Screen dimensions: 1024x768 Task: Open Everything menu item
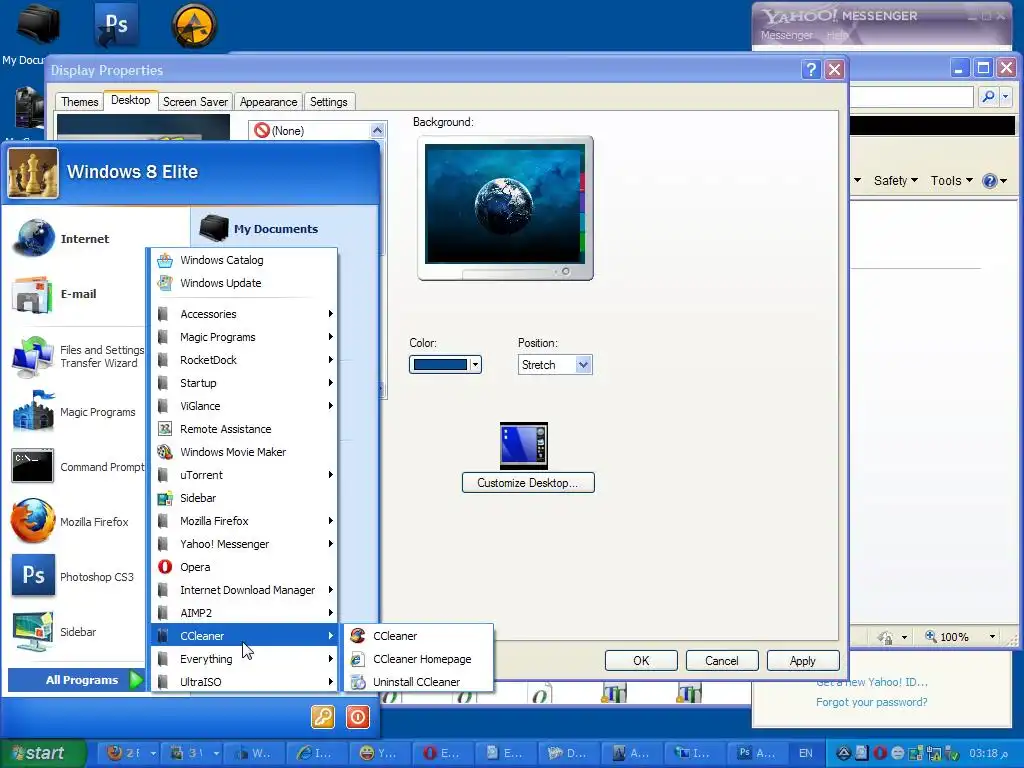[244, 659]
